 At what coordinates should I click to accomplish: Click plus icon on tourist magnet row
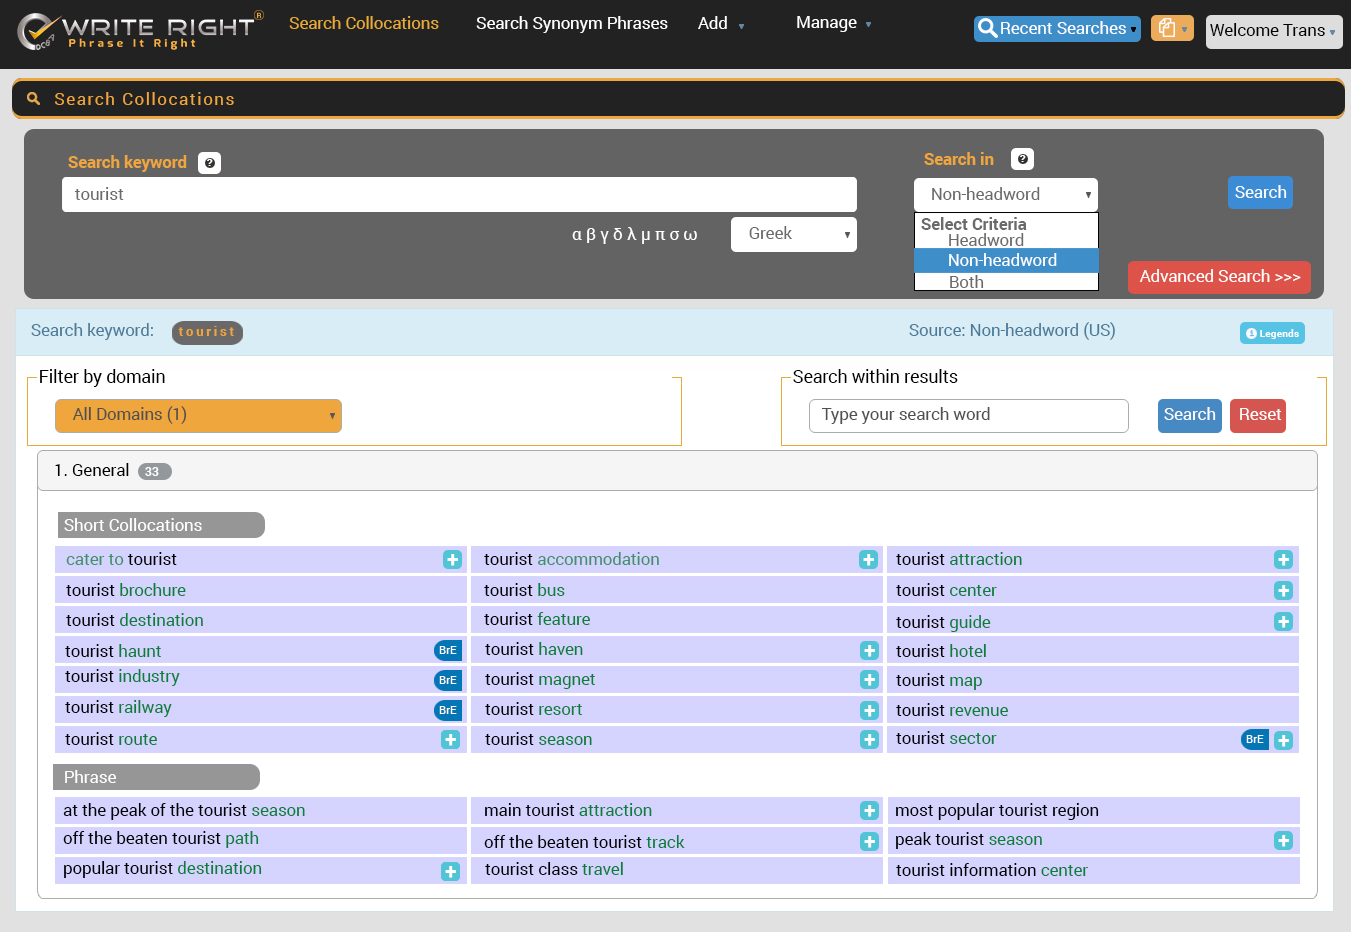pos(869,680)
